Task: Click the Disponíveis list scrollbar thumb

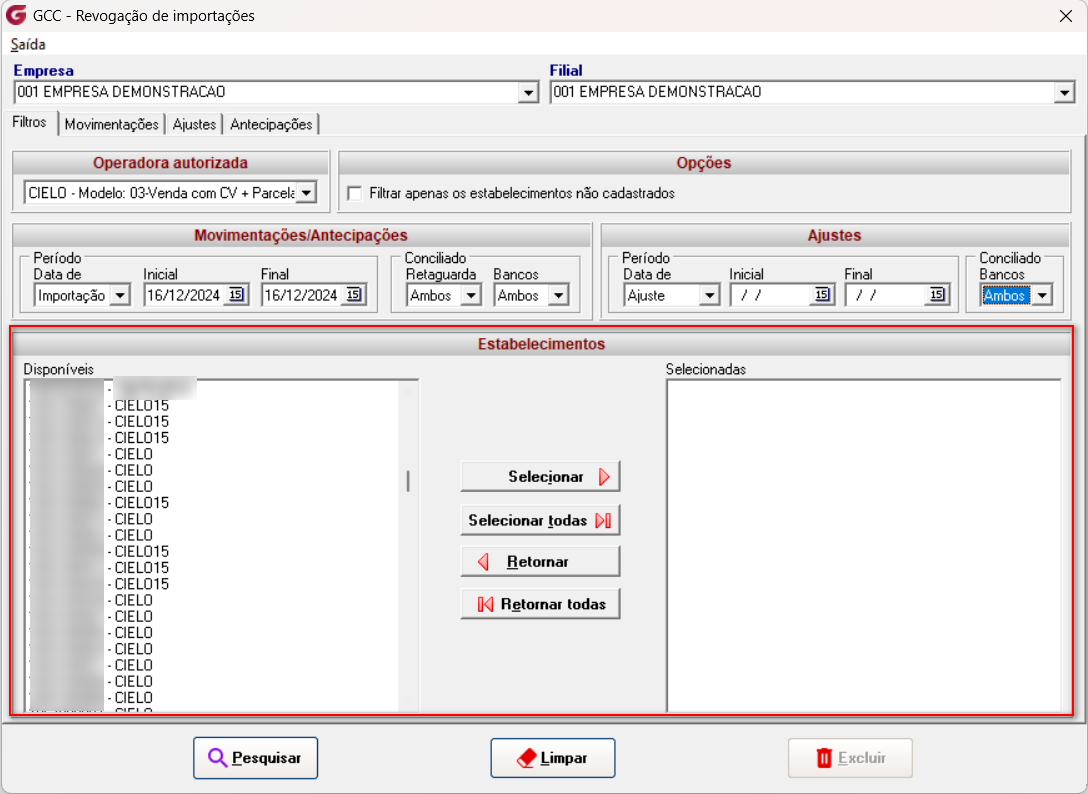Action: pyautogui.click(x=408, y=481)
